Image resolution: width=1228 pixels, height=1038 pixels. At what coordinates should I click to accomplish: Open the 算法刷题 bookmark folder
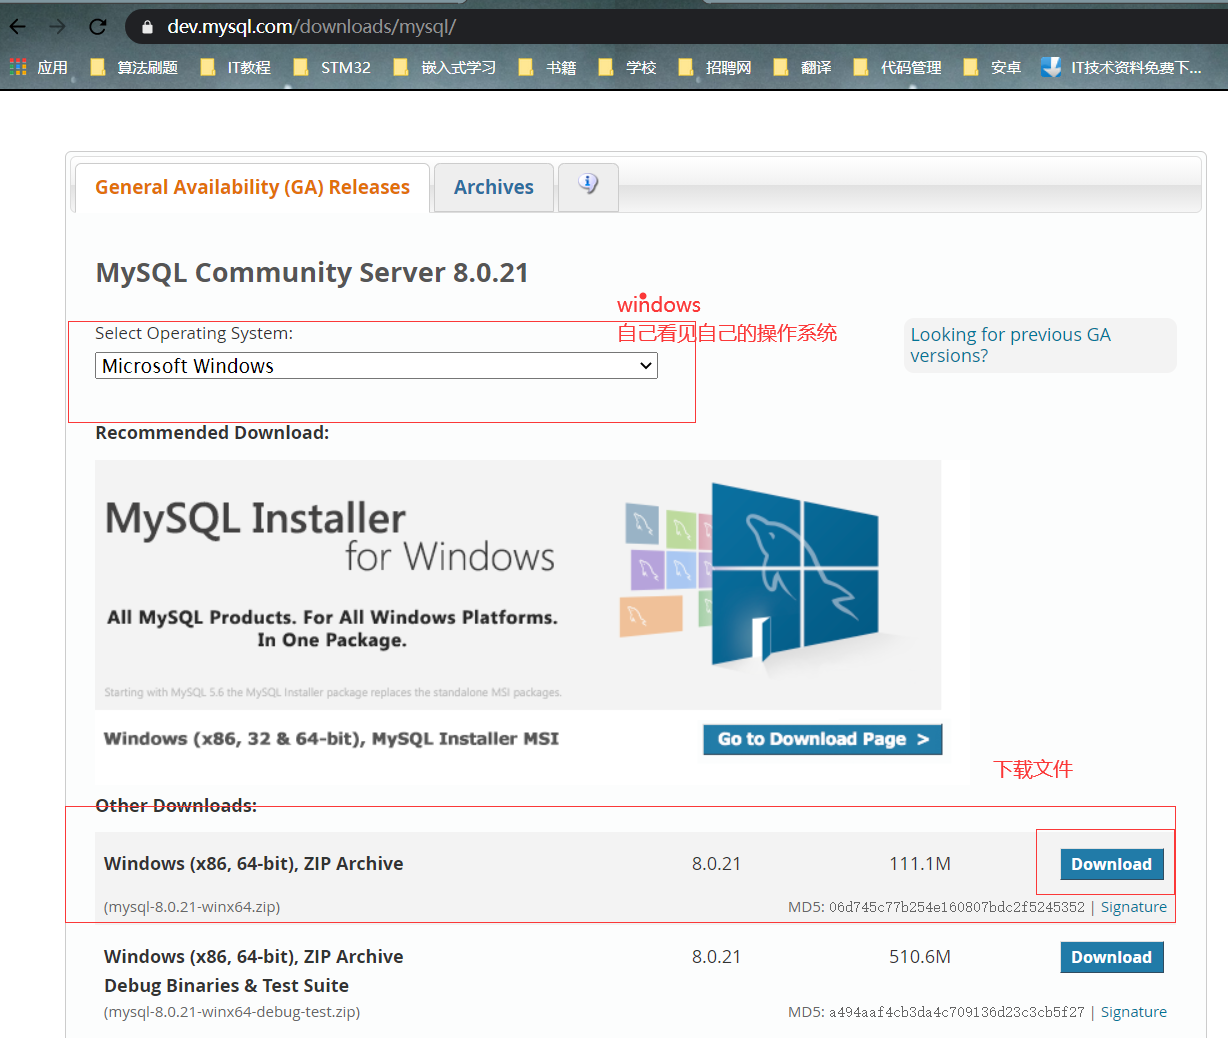(x=134, y=67)
